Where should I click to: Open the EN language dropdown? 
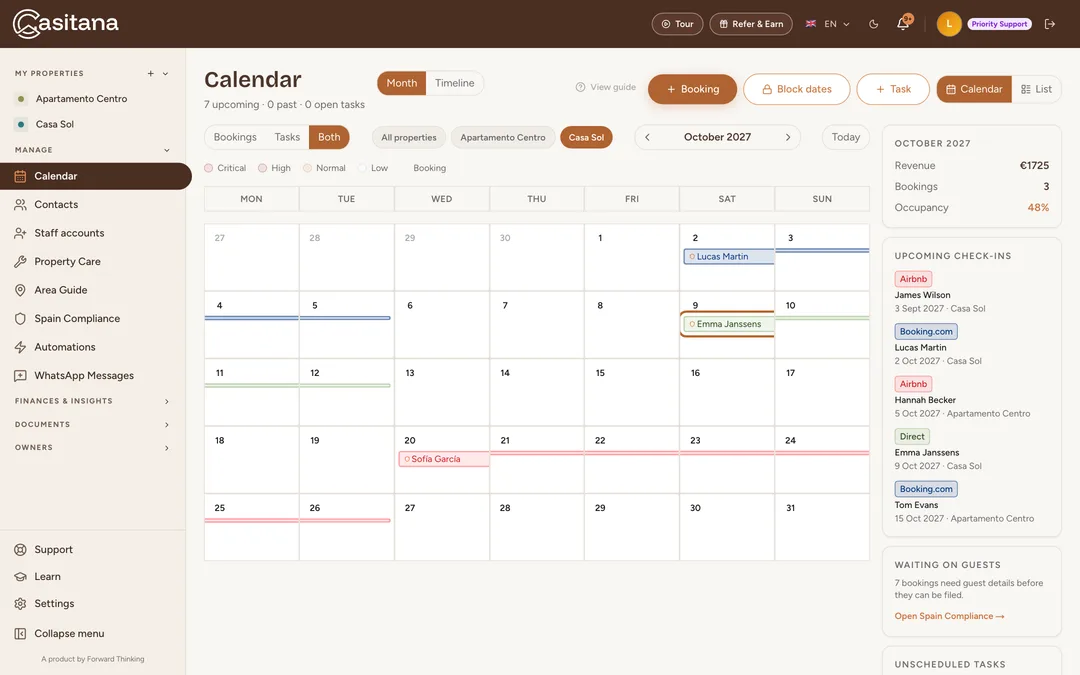(829, 24)
